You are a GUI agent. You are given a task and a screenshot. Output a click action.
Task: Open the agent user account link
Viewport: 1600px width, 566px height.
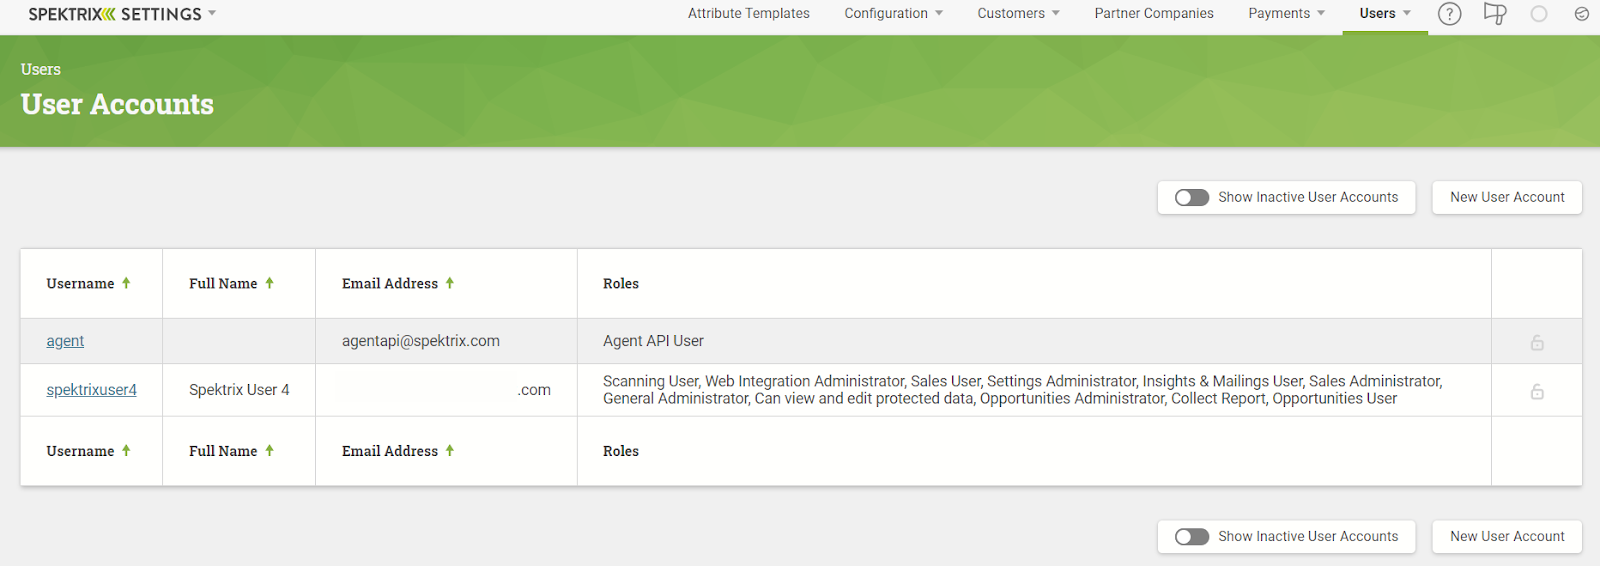click(x=65, y=341)
